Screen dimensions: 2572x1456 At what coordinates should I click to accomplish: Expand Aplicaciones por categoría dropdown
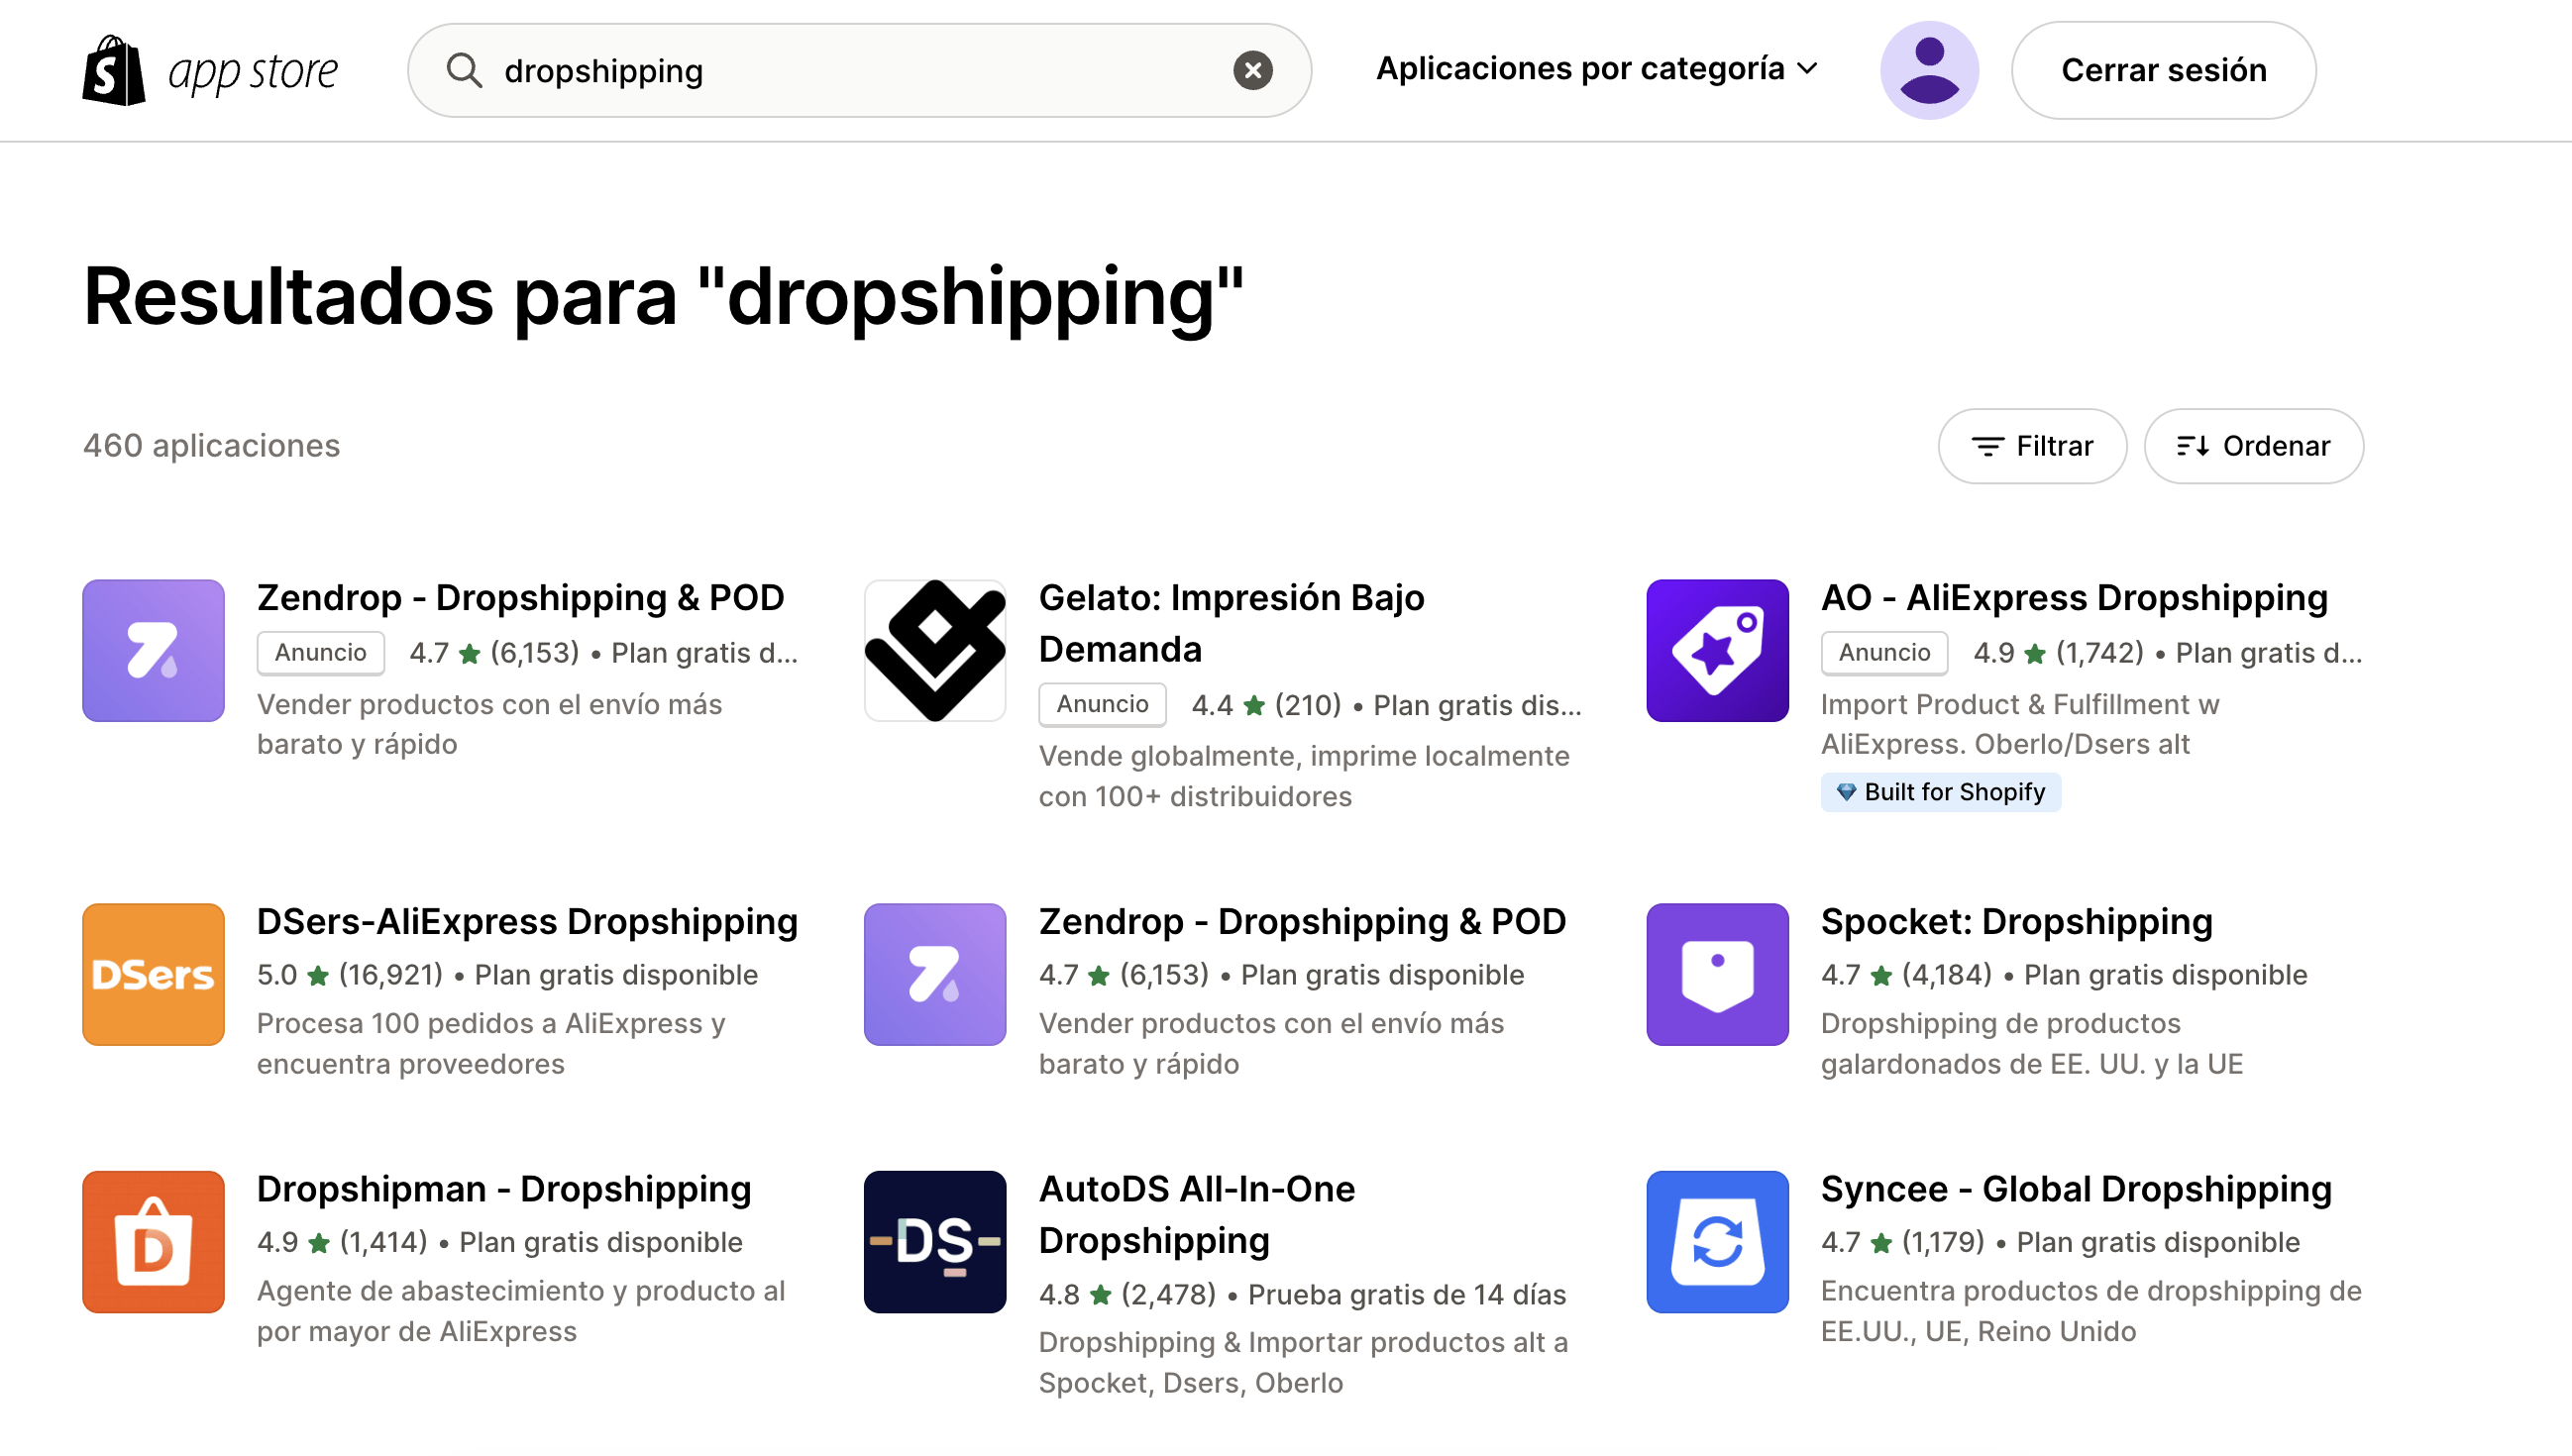1596,69
